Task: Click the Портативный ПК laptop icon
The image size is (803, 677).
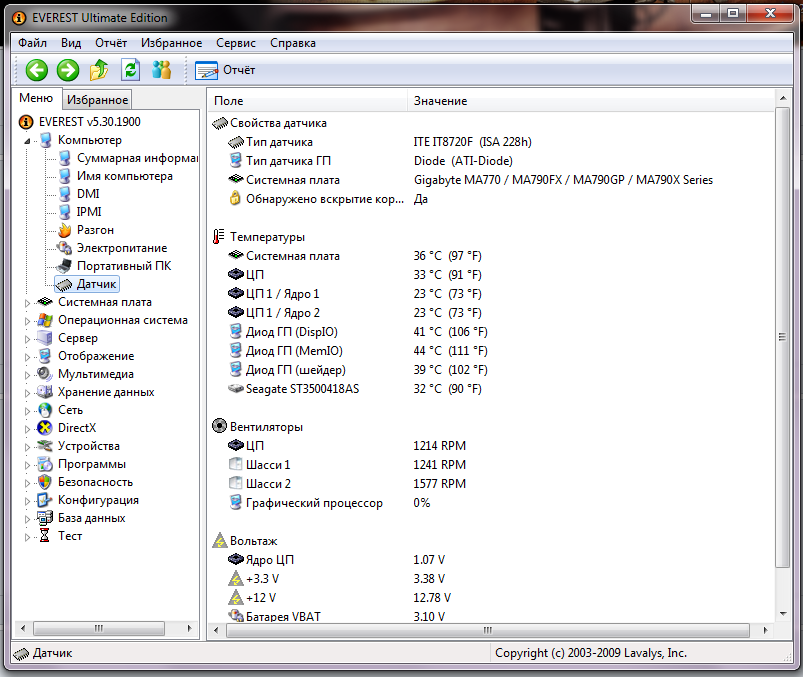Action: [65, 266]
